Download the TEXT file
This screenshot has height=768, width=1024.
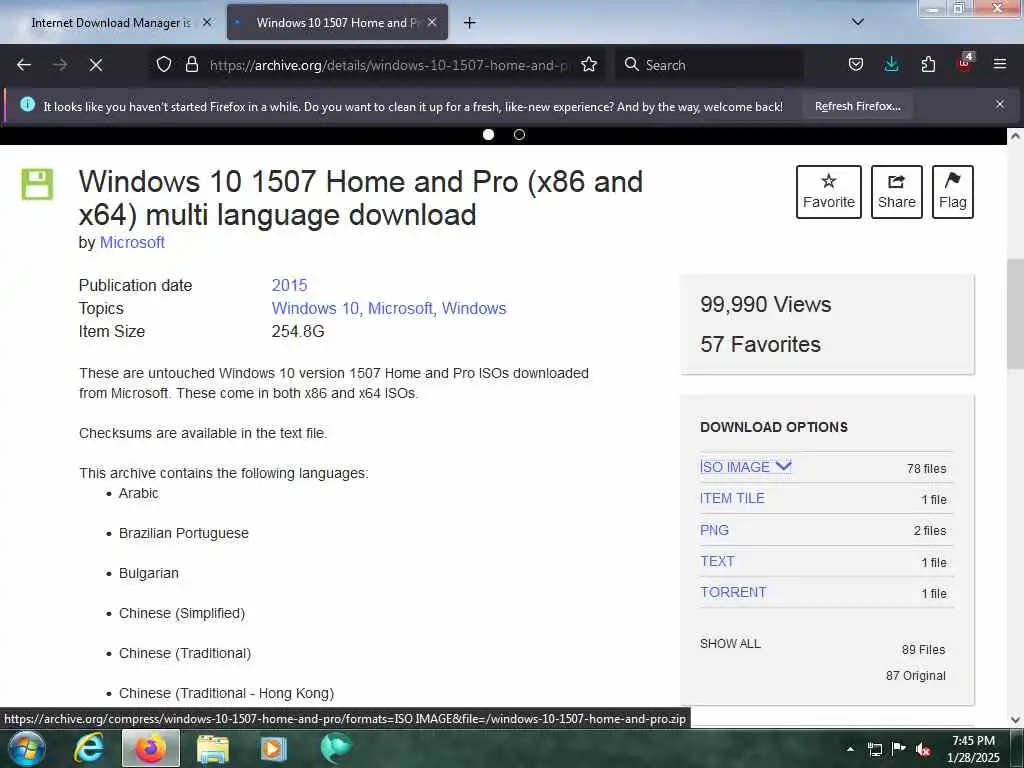pyautogui.click(x=717, y=562)
